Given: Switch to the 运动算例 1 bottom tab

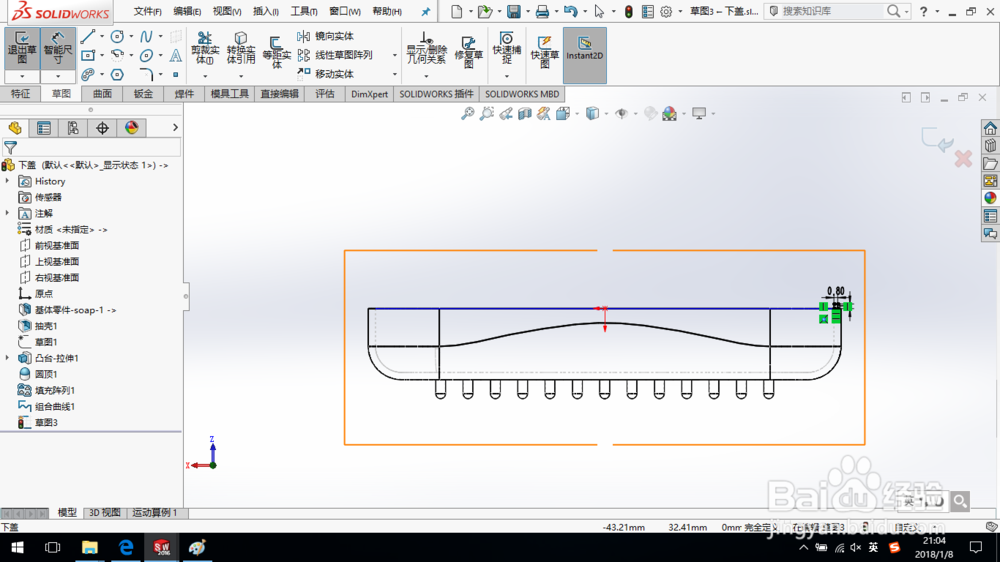Looking at the screenshot, I should tap(155, 512).
